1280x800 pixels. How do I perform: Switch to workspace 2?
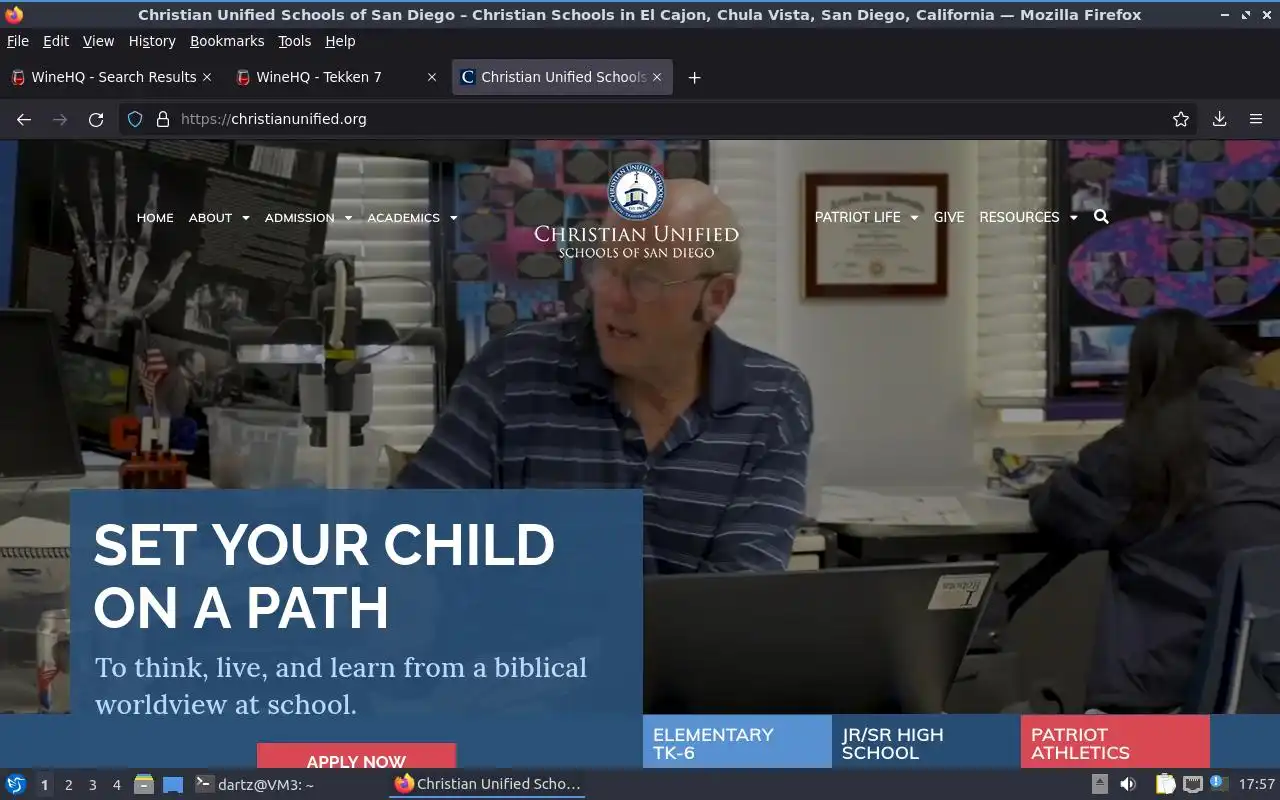[x=69, y=785]
